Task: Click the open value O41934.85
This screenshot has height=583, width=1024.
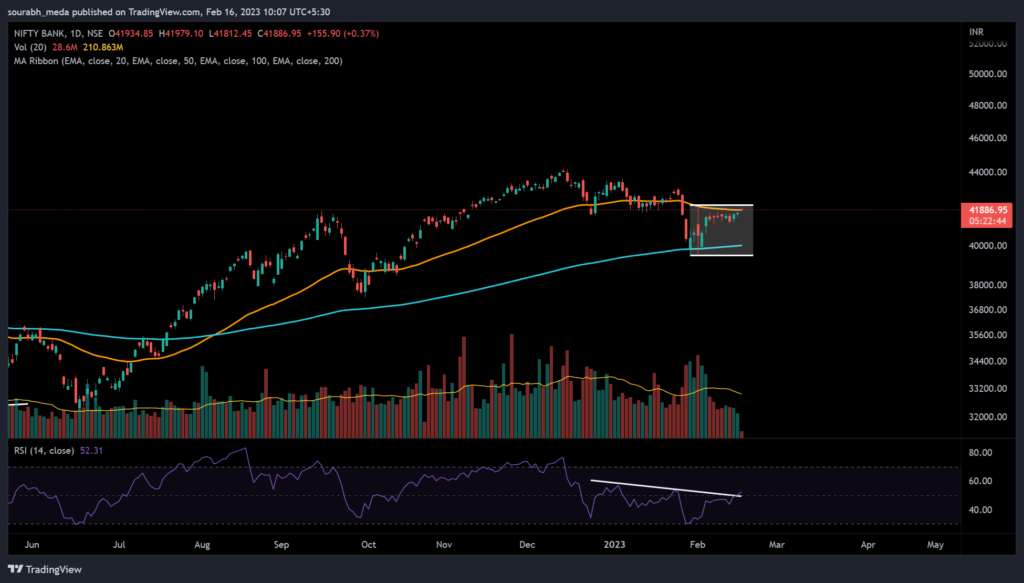Action: tap(131, 33)
